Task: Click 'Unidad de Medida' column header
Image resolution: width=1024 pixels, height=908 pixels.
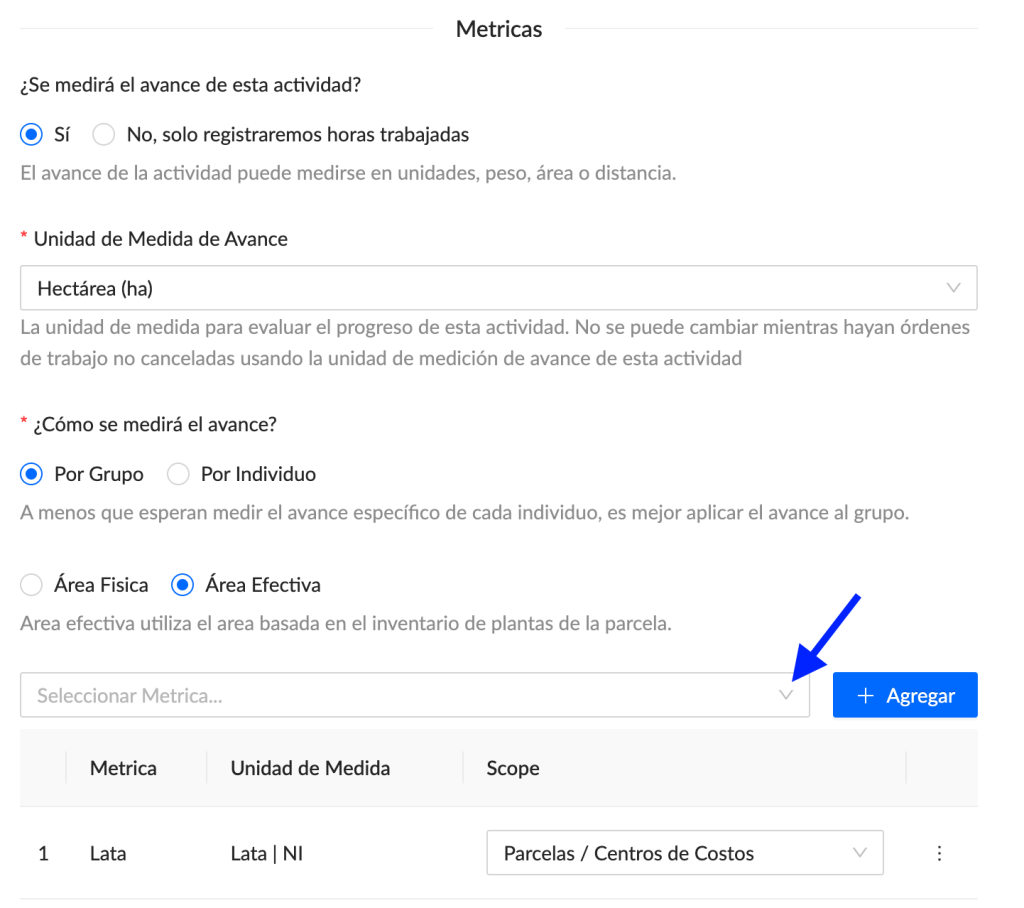Action: 310,768
